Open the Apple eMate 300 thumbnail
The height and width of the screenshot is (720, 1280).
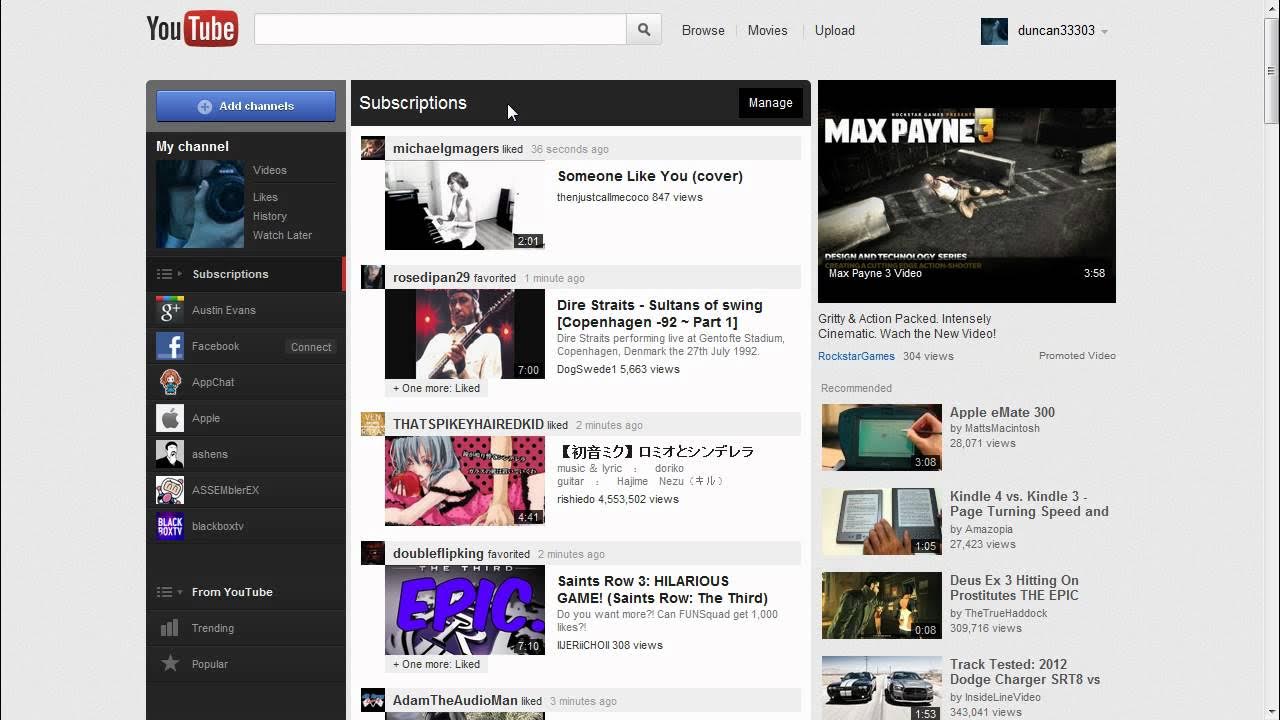(882, 437)
